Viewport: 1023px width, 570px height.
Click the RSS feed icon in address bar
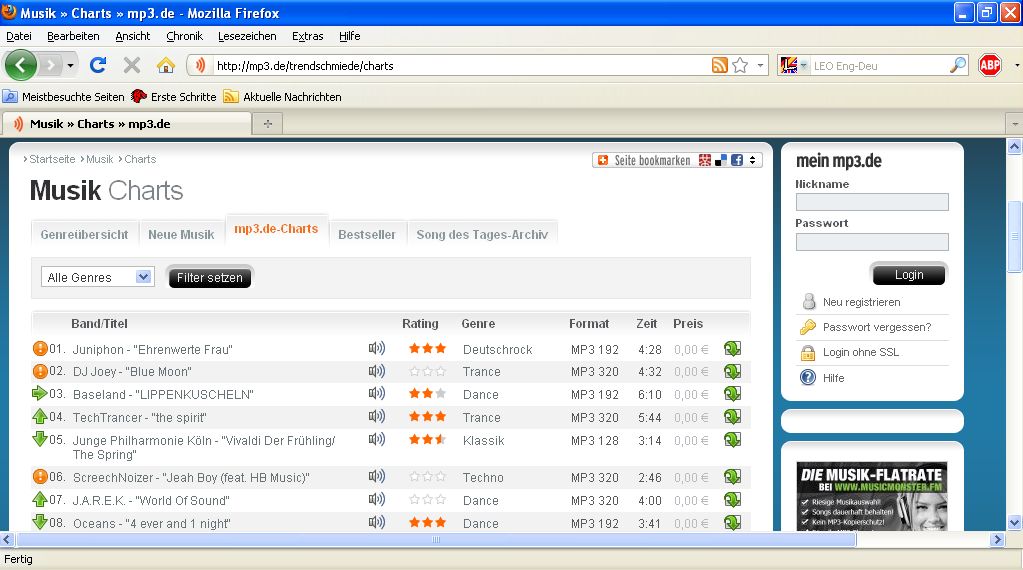(719, 65)
